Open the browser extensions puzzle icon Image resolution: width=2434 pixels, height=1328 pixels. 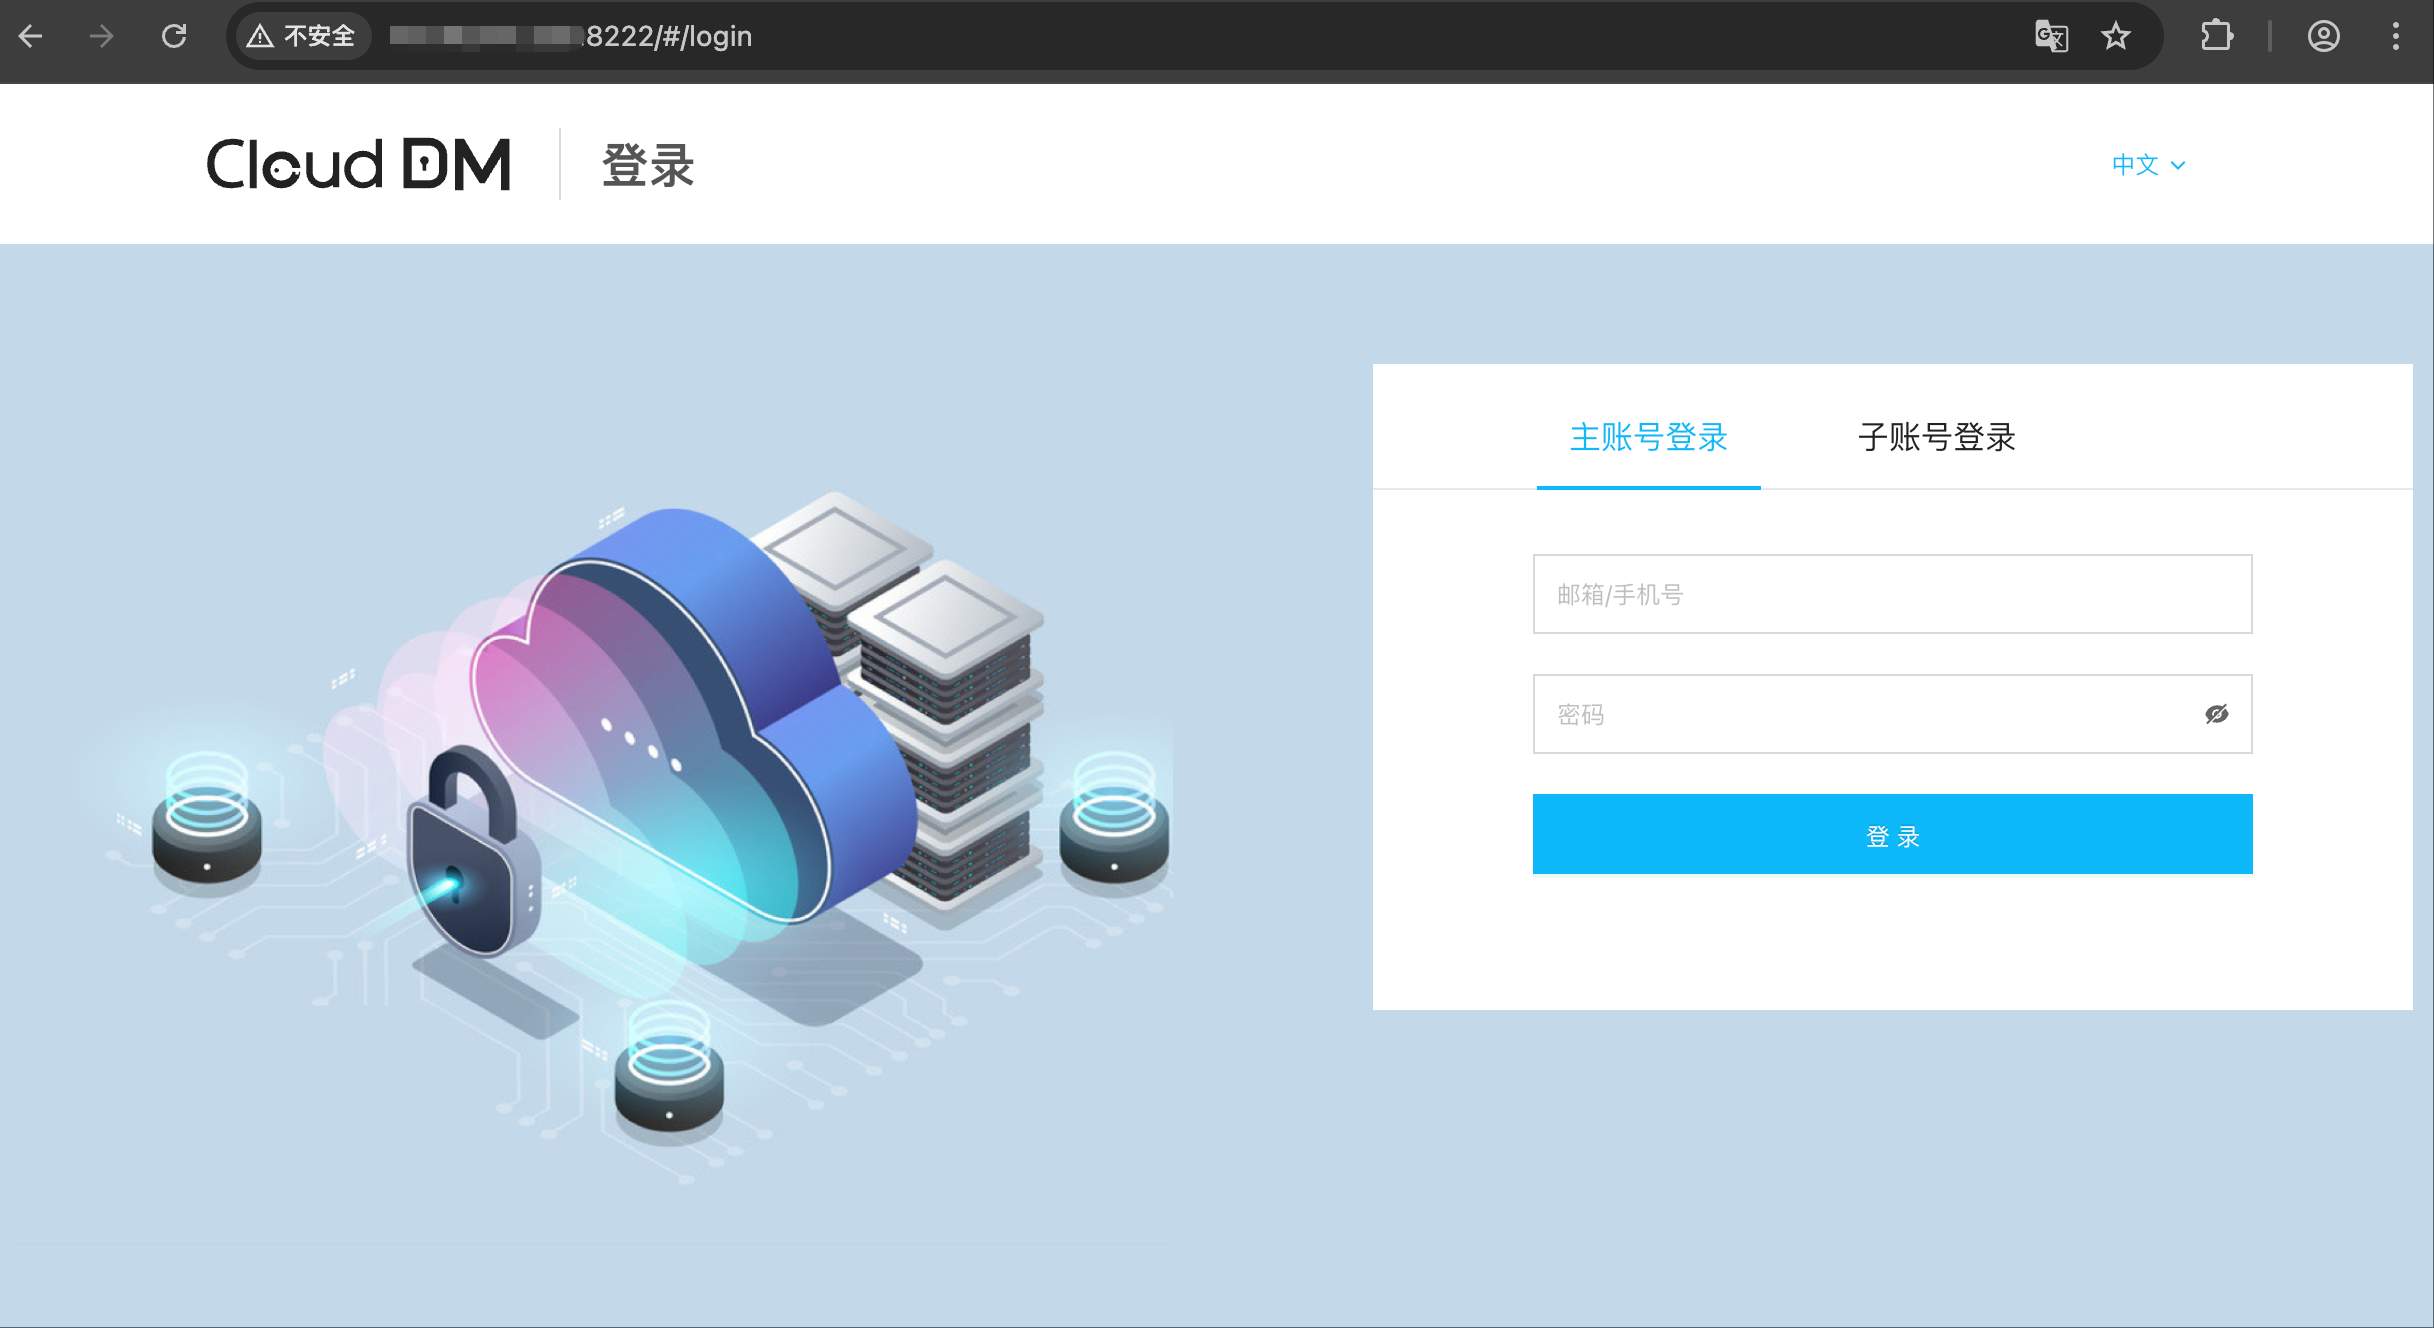[2216, 37]
